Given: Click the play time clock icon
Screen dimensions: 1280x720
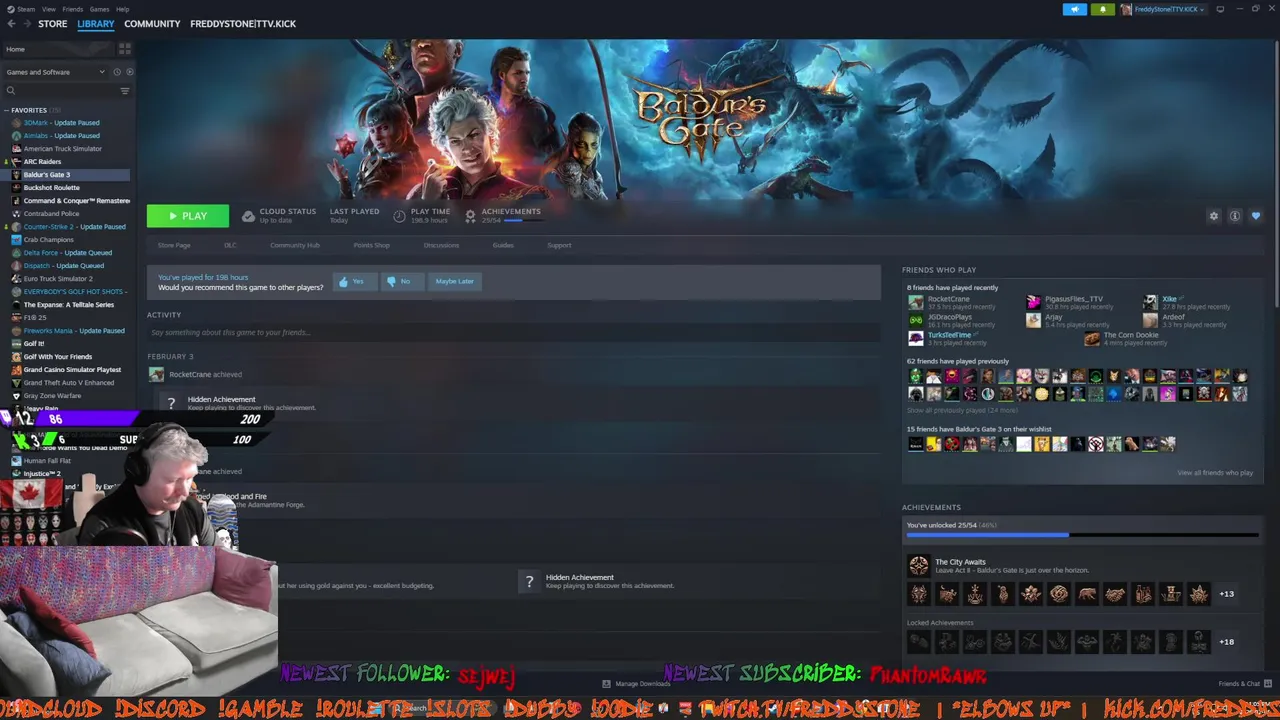Looking at the screenshot, I should 399,216.
